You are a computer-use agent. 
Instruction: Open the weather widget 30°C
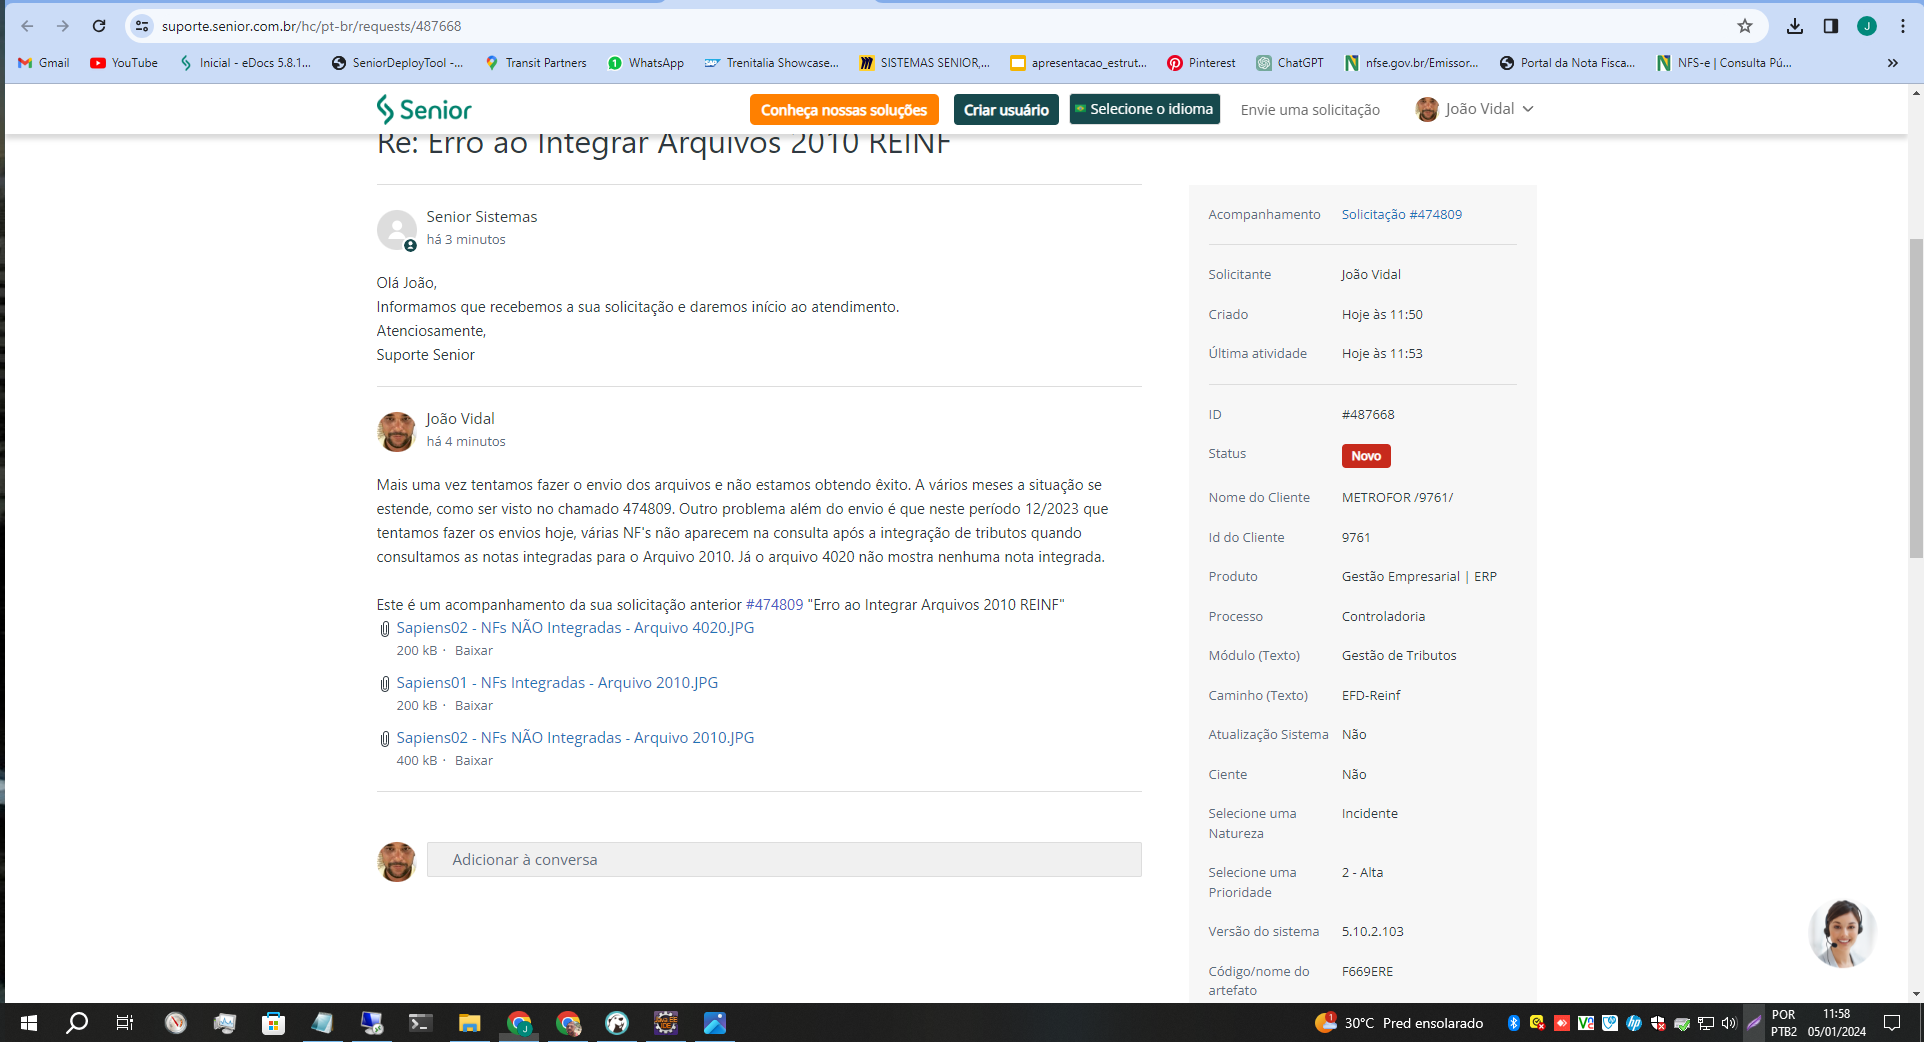[1398, 1023]
